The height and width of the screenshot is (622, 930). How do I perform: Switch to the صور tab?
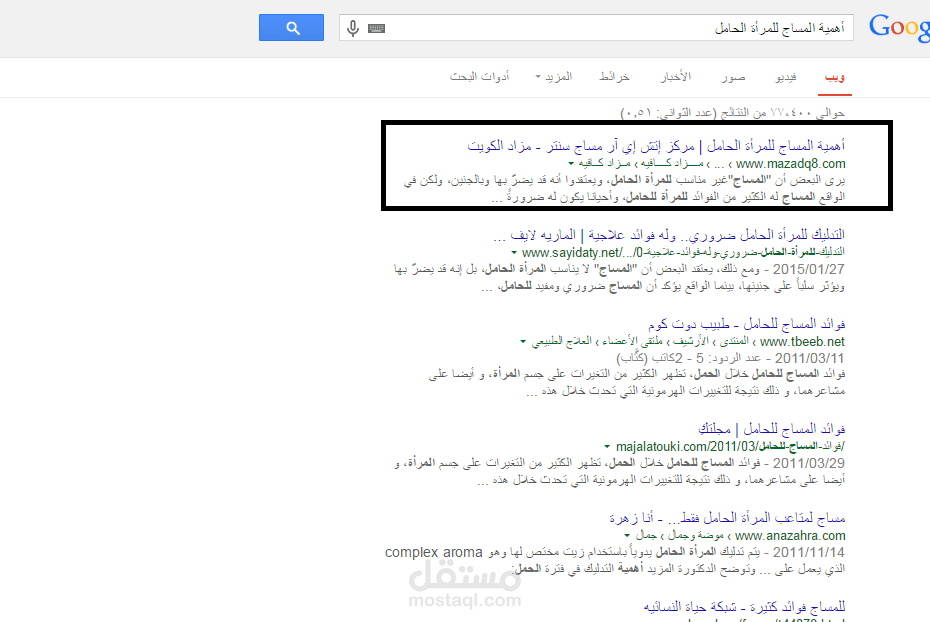[x=733, y=77]
